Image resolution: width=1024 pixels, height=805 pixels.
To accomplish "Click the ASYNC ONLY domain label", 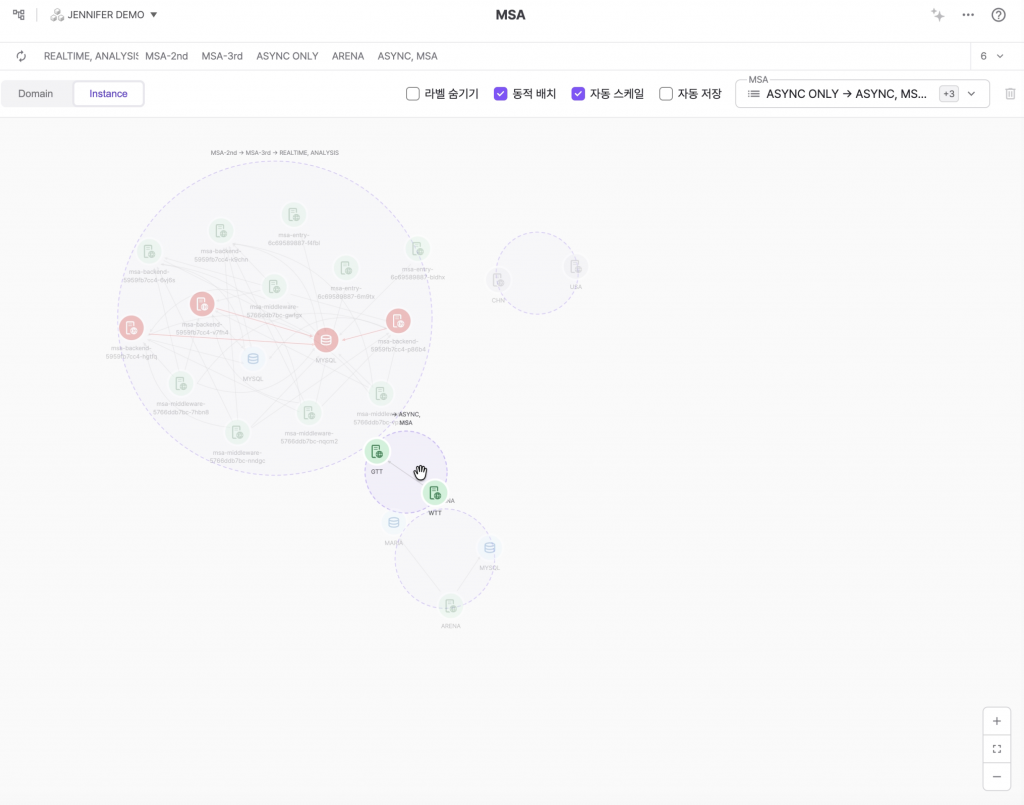I will pyautogui.click(x=287, y=56).
